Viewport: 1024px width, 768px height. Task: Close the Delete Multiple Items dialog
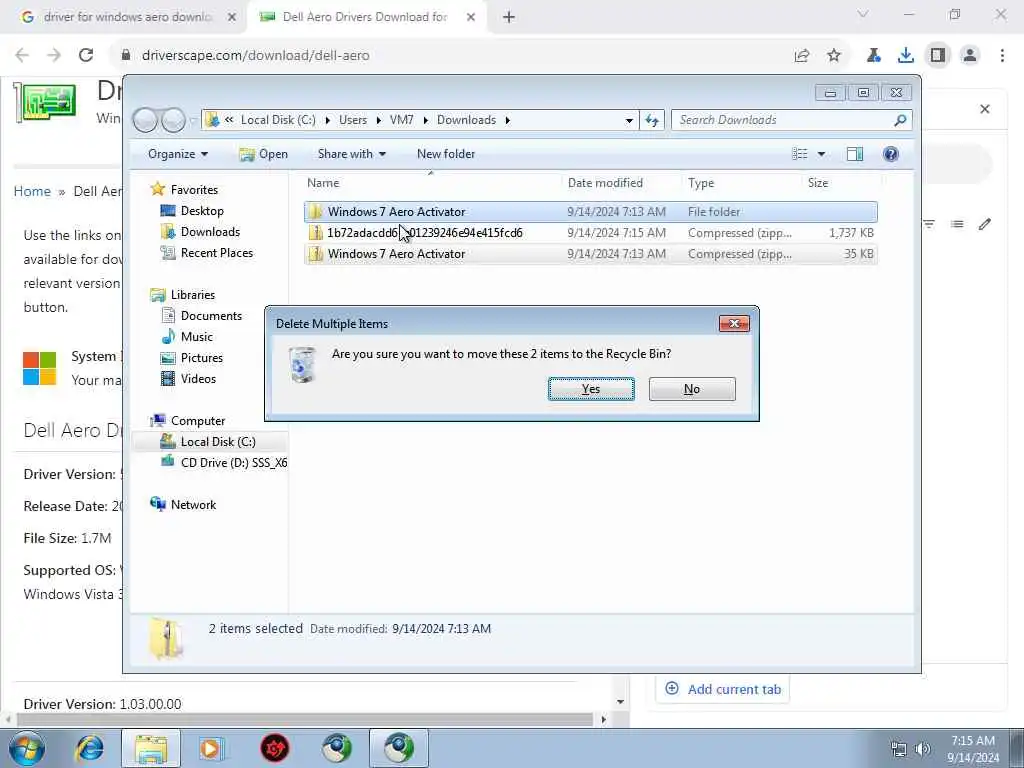click(734, 324)
